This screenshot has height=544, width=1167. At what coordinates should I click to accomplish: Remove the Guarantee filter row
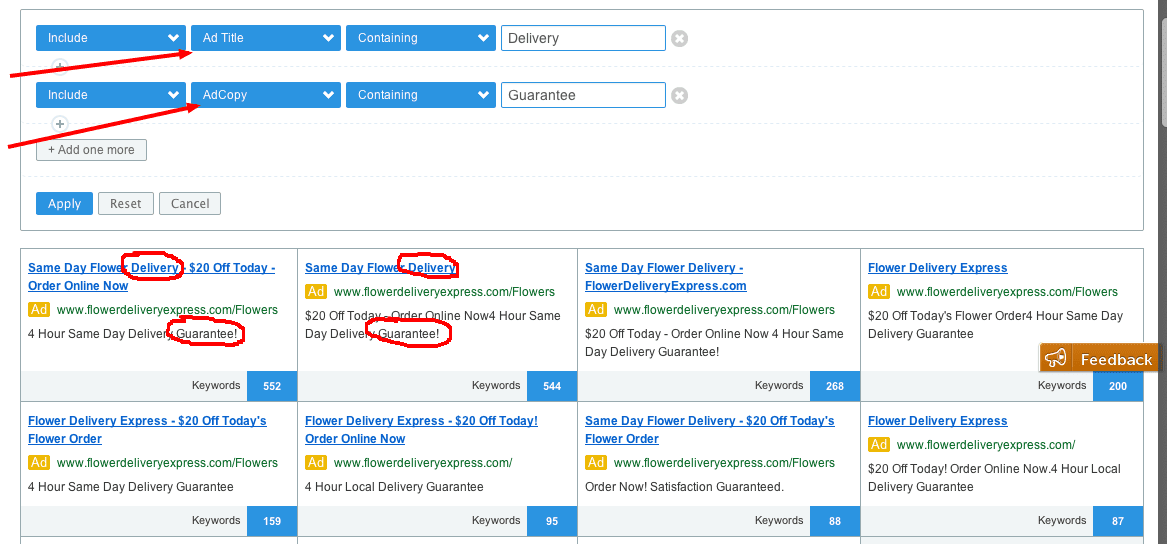(x=679, y=96)
